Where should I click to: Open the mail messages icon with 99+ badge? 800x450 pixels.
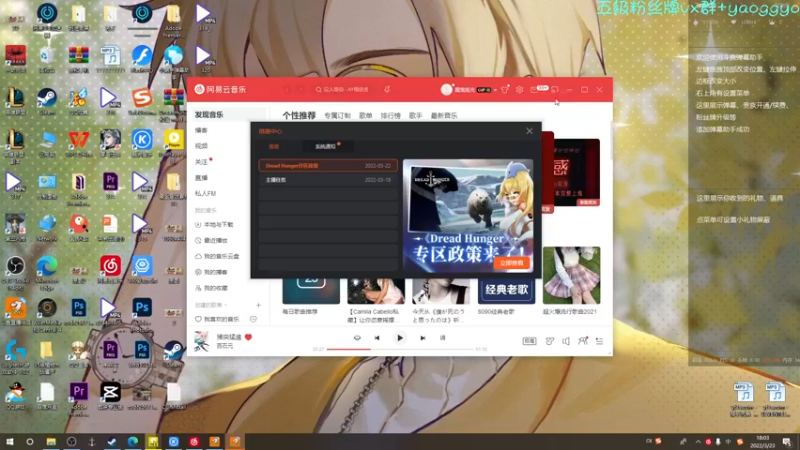click(x=534, y=89)
